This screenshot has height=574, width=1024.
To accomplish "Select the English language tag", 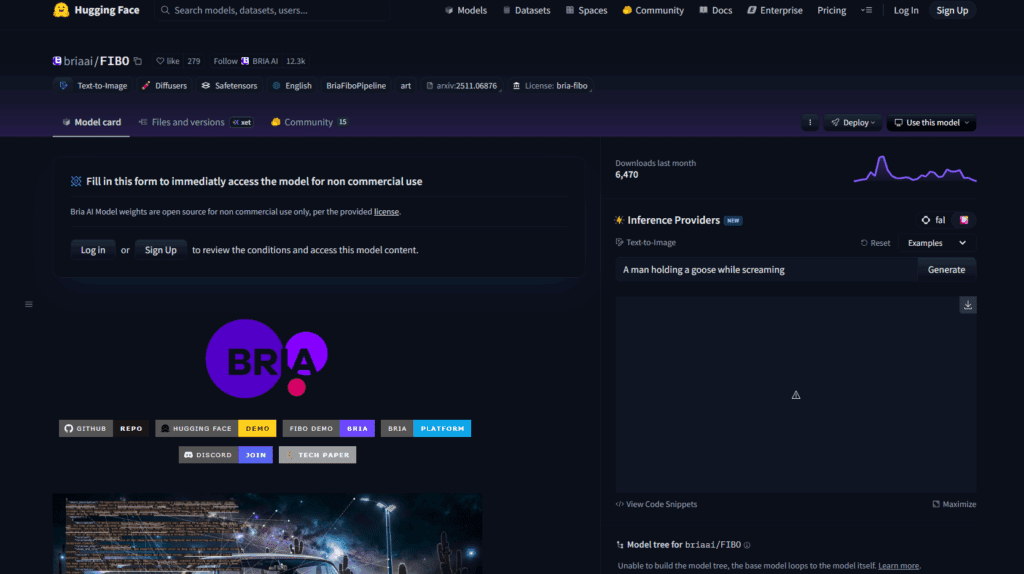I will pyautogui.click(x=292, y=86).
